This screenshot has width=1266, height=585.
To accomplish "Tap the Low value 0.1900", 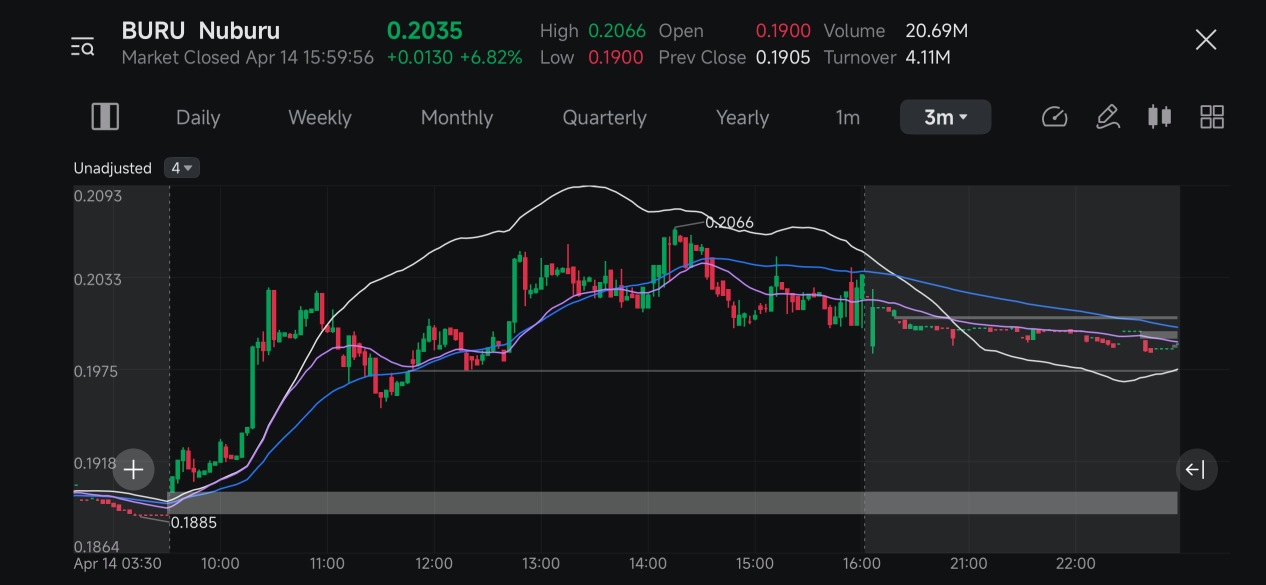I will click(616, 57).
